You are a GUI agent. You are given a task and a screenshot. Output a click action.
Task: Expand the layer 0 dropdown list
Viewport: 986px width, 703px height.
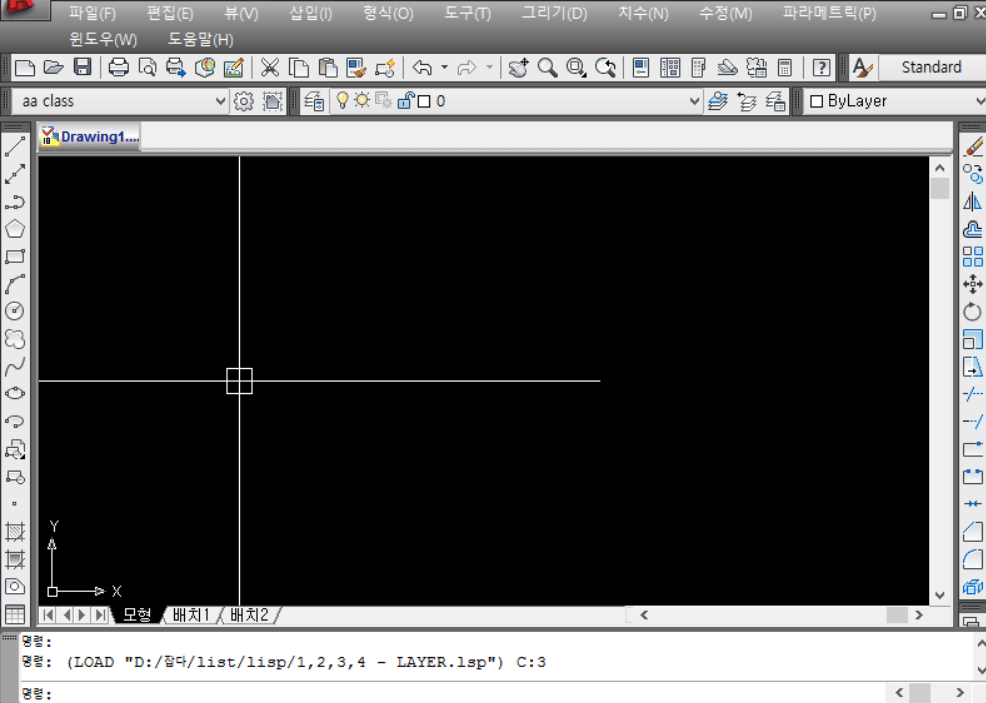coord(694,101)
